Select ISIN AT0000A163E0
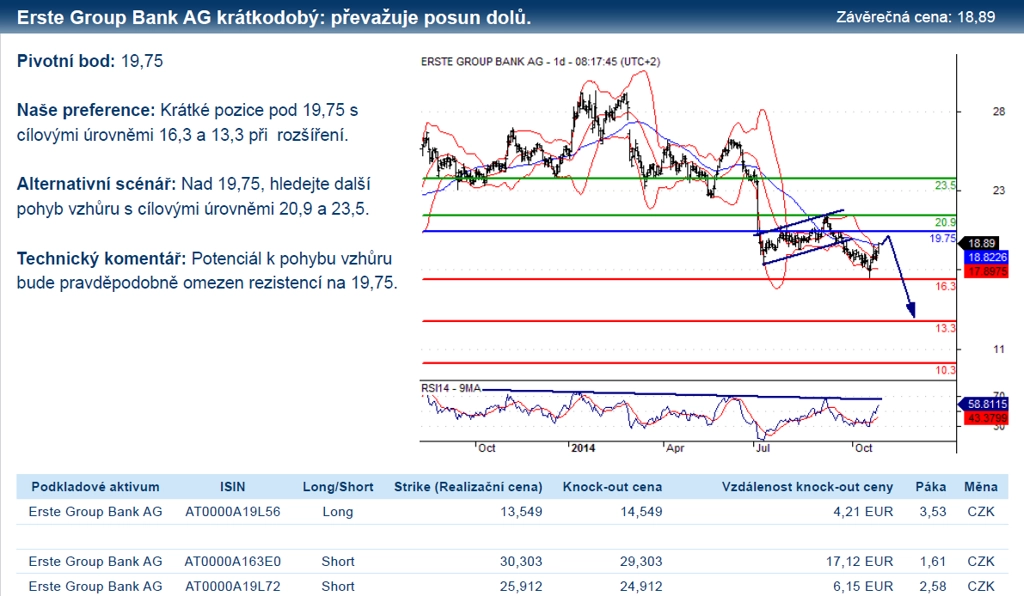Screen dimensions: 1024x596 [x=232, y=561]
